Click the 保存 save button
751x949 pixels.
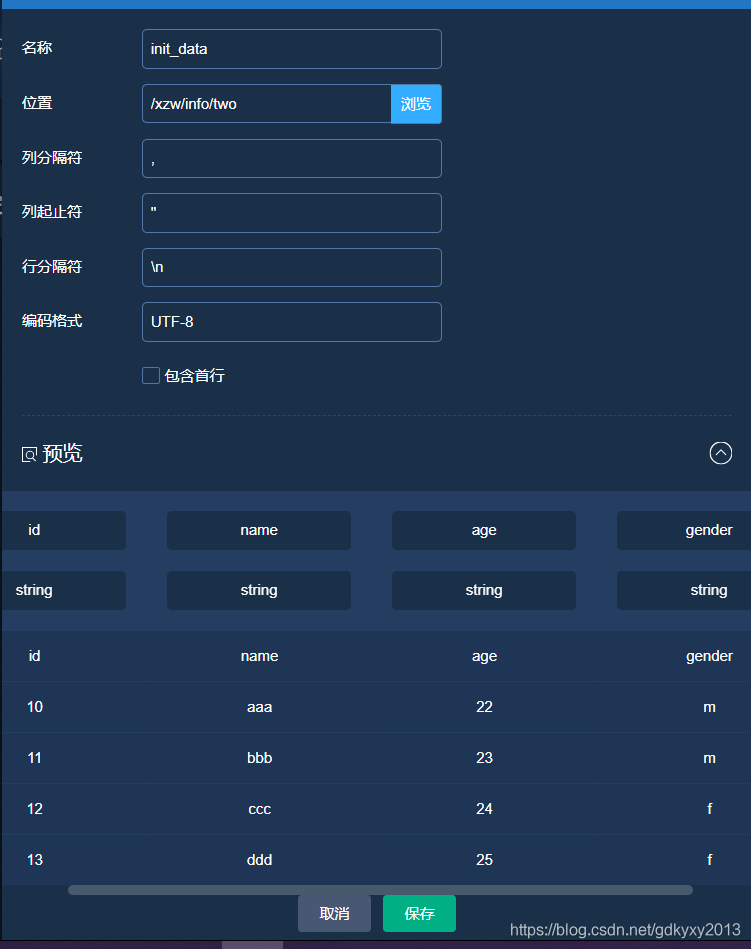coord(419,913)
